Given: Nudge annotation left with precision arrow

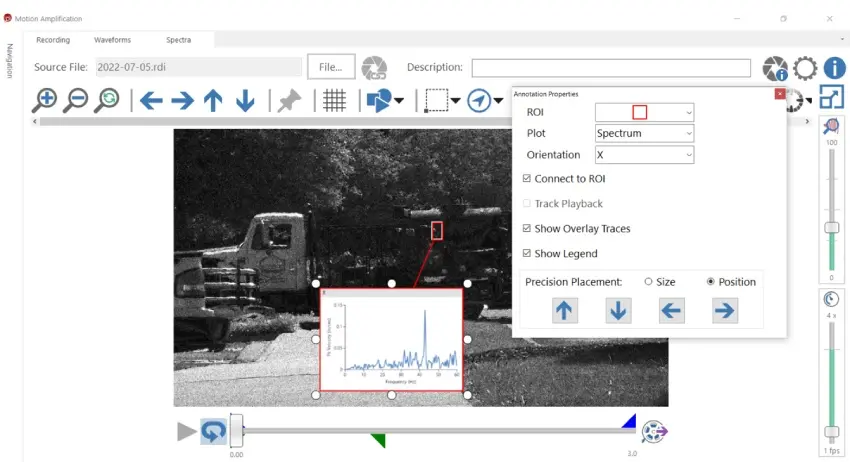Looking at the screenshot, I should [671, 311].
